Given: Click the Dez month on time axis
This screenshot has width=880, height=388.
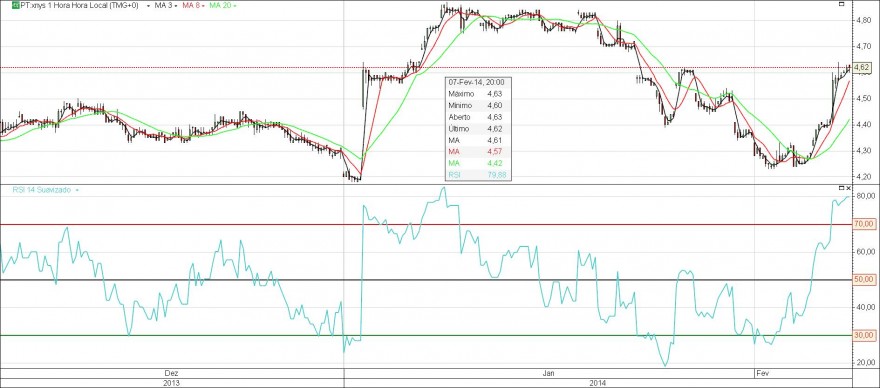Looking at the screenshot, I should click(x=171, y=373).
